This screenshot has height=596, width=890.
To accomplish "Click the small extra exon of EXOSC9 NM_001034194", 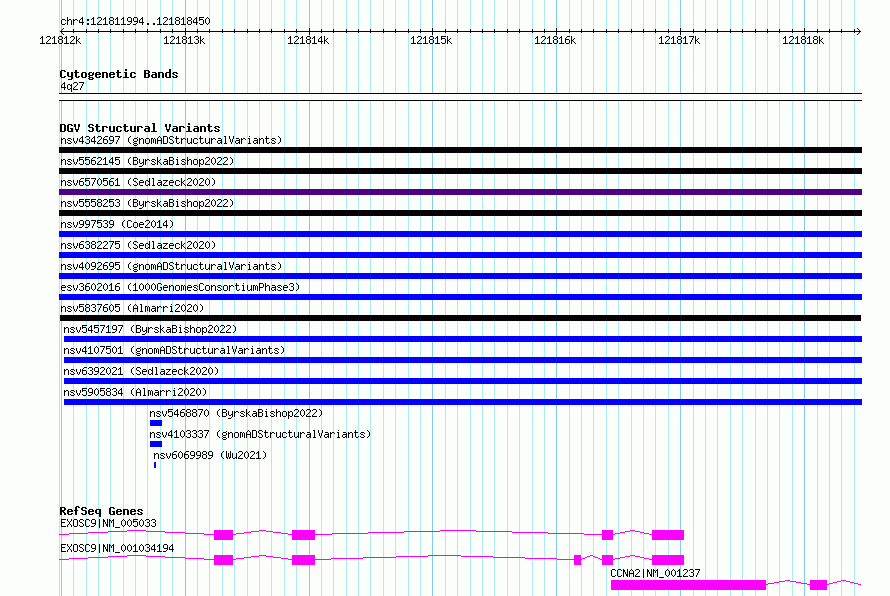I will pos(577,560).
